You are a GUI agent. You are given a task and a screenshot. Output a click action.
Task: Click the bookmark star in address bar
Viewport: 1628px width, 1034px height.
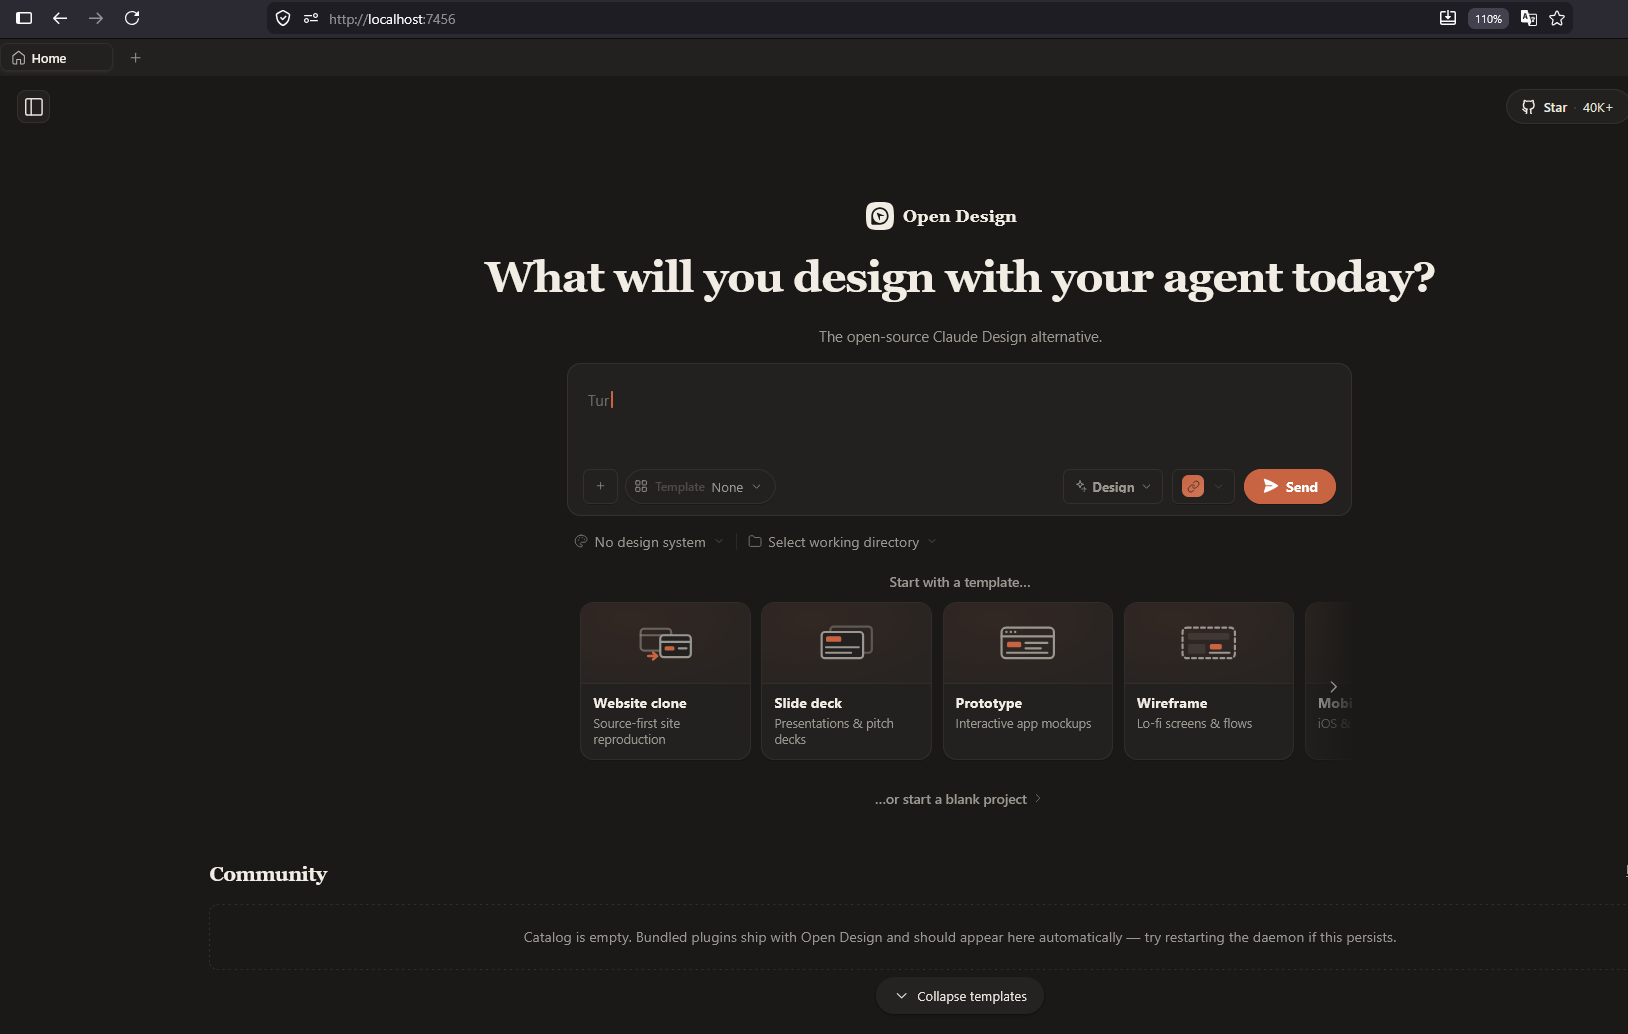1557,18
